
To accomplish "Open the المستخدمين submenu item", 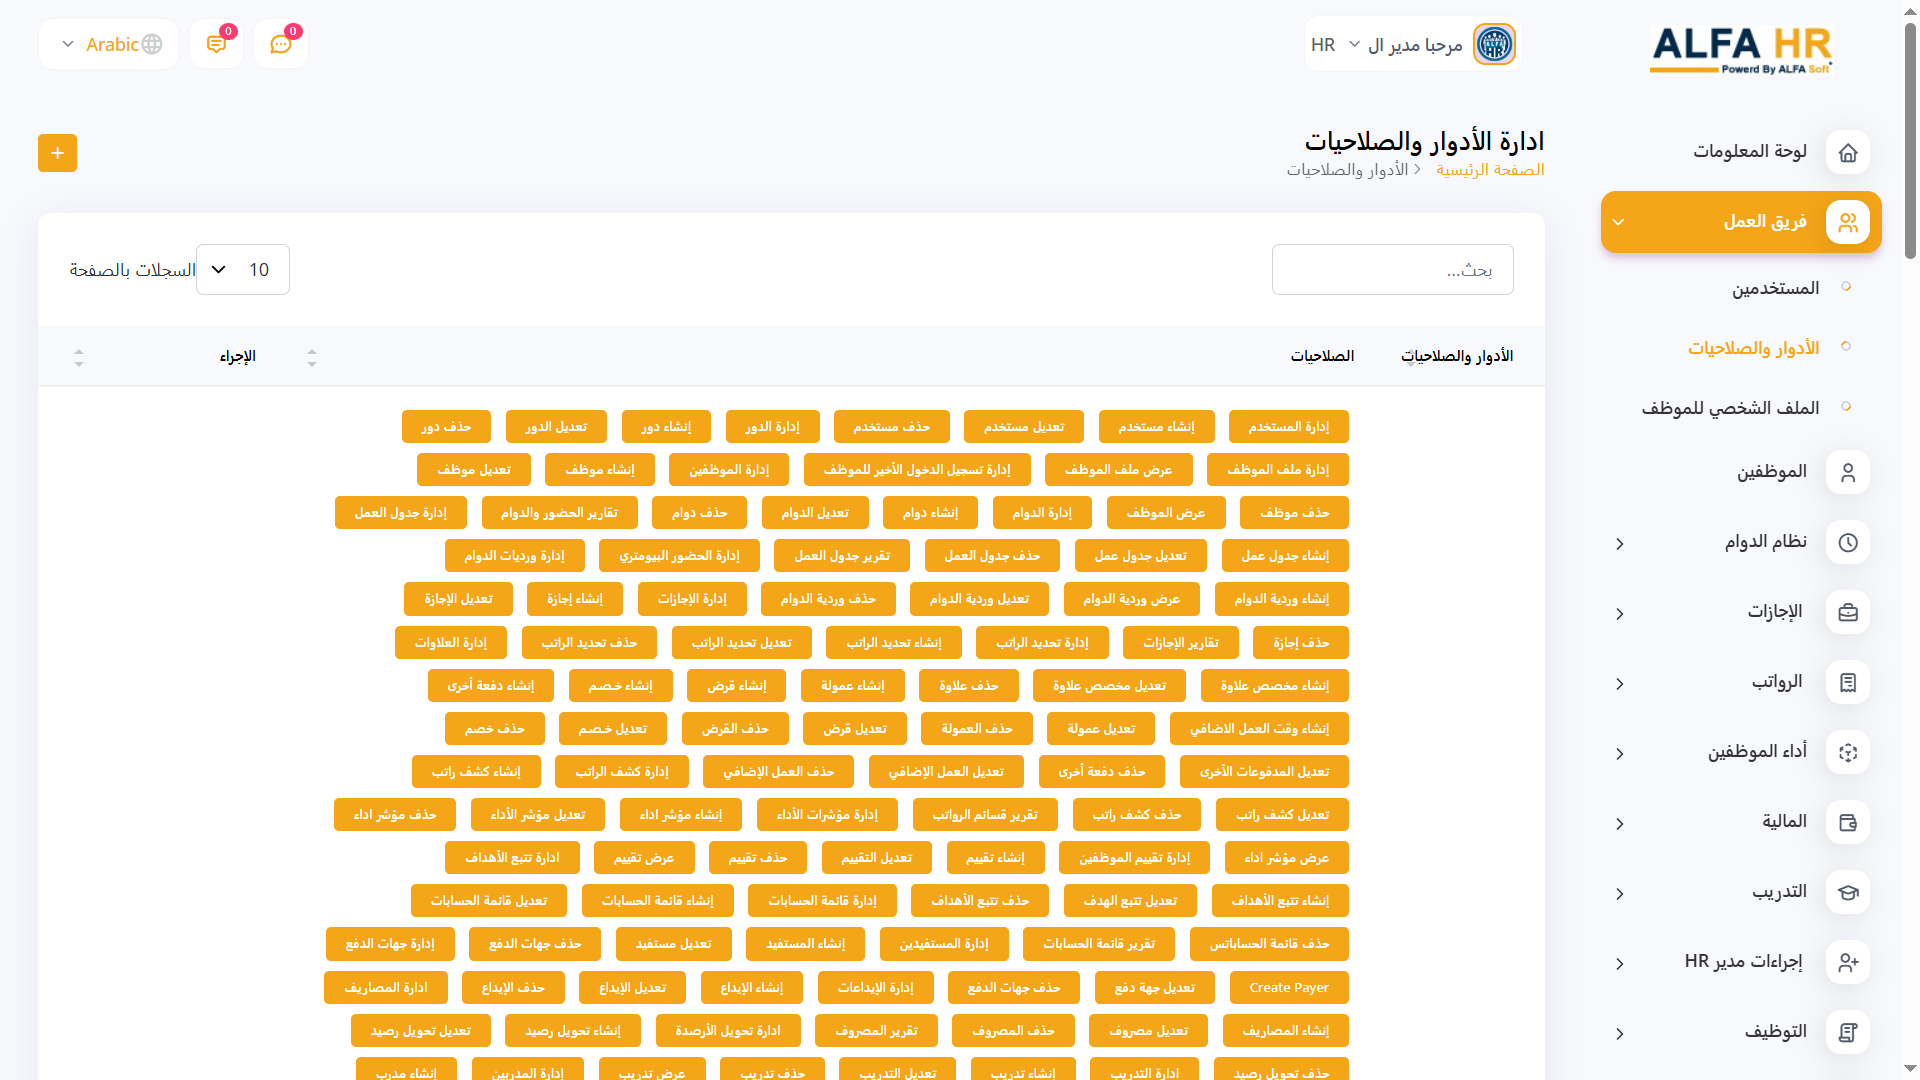I will [1775, 288].
